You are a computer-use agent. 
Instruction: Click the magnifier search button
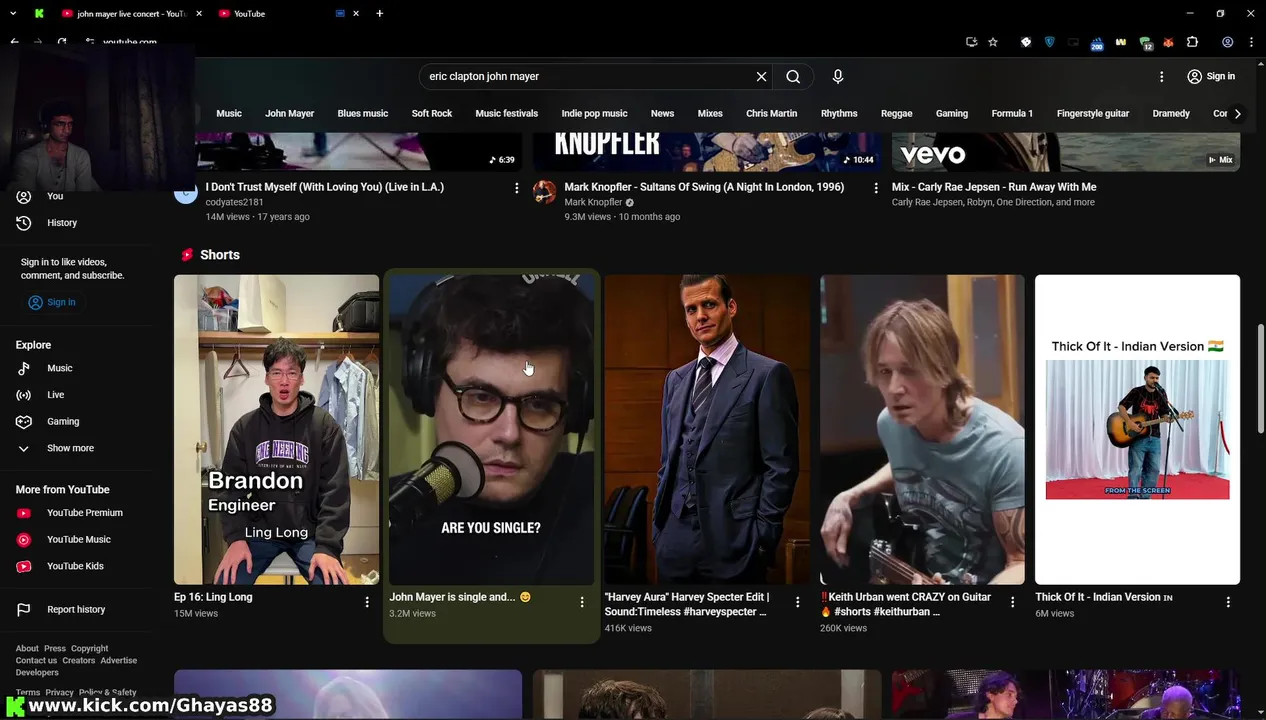point(793,76)
